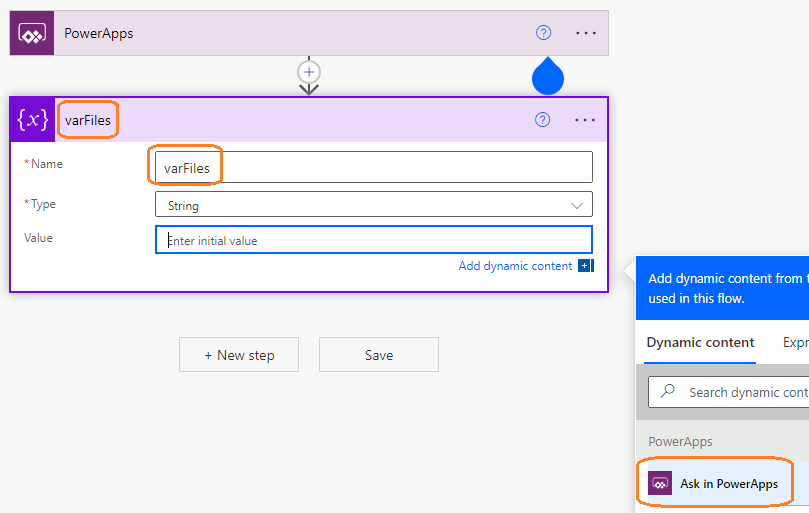Expand the Type dropdown set to String
Viewport: 809px width, 513px height.
[x=576, y=205]
